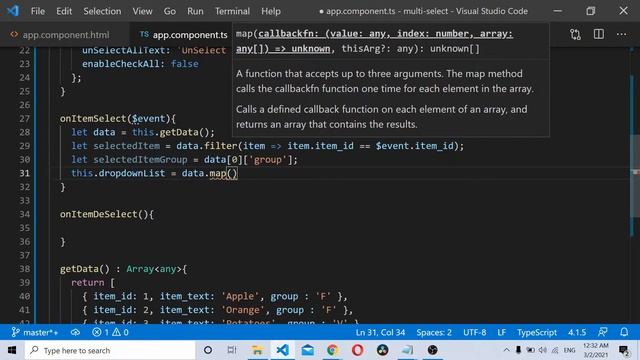Open File Explorer from taskbar
Viewport: 640px width, 360px height.
coord(257,350)
